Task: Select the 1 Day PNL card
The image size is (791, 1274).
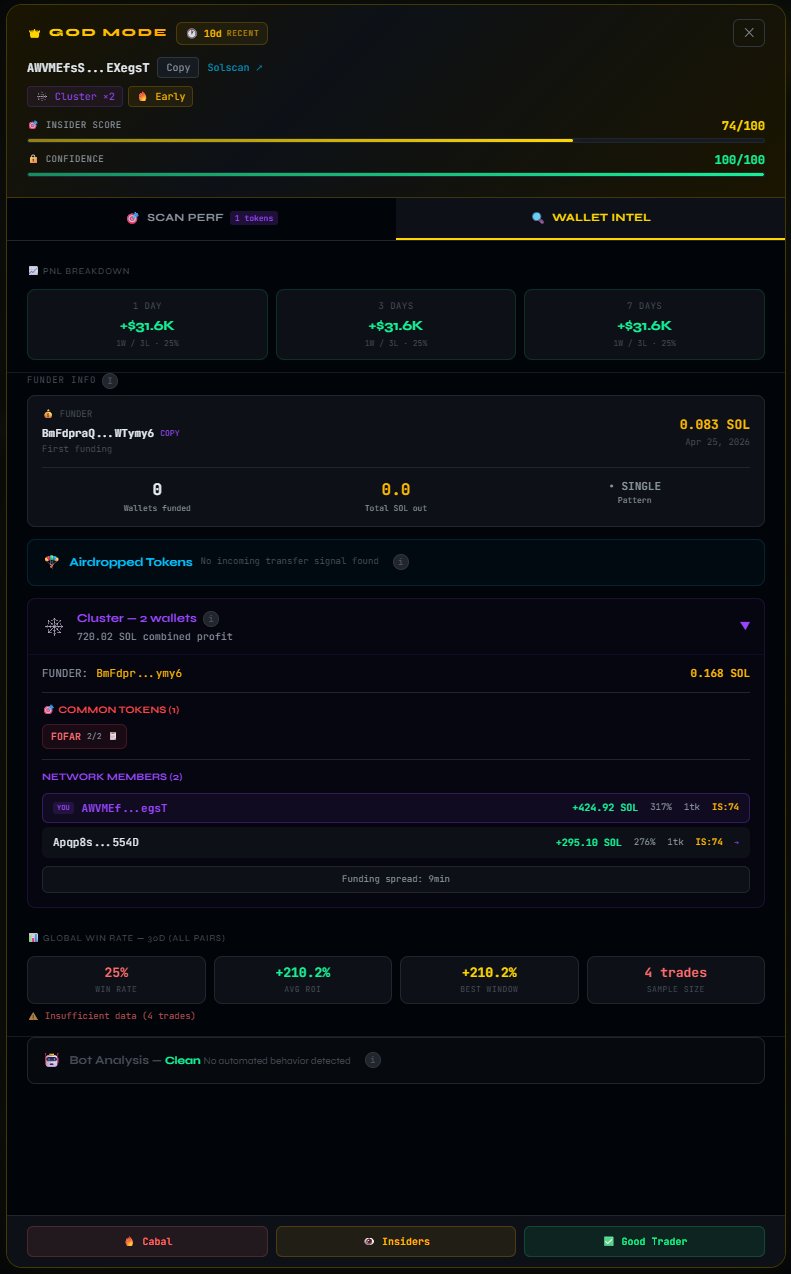Action: pyautogui.click(x=147, y=324)
